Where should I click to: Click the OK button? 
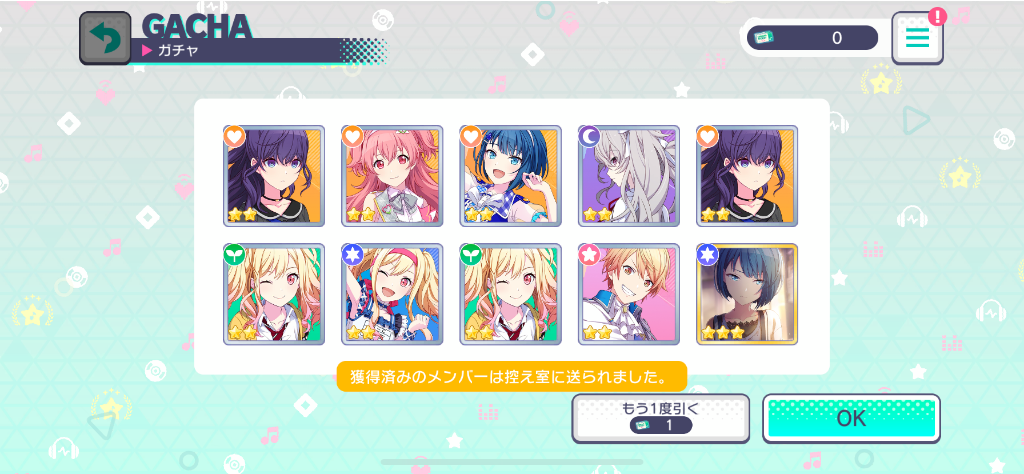tap(852, 419)
